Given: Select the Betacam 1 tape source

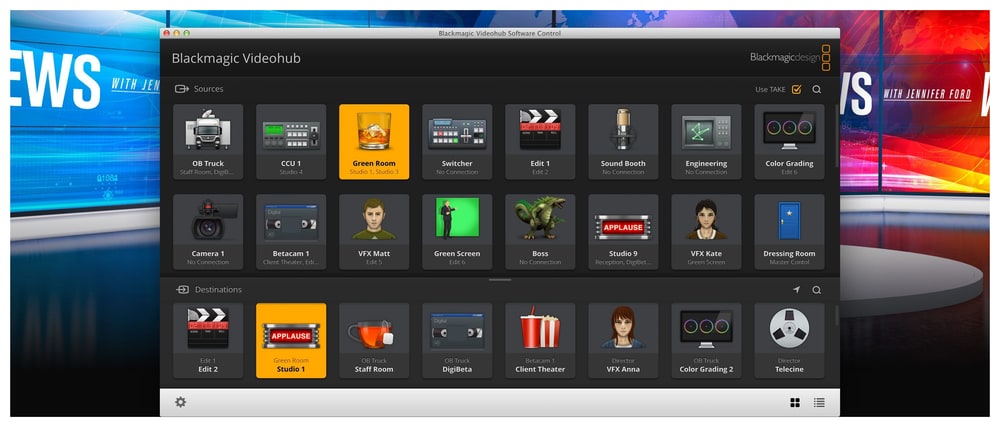Looking at the screenshot, I should (x=291, y=232).
